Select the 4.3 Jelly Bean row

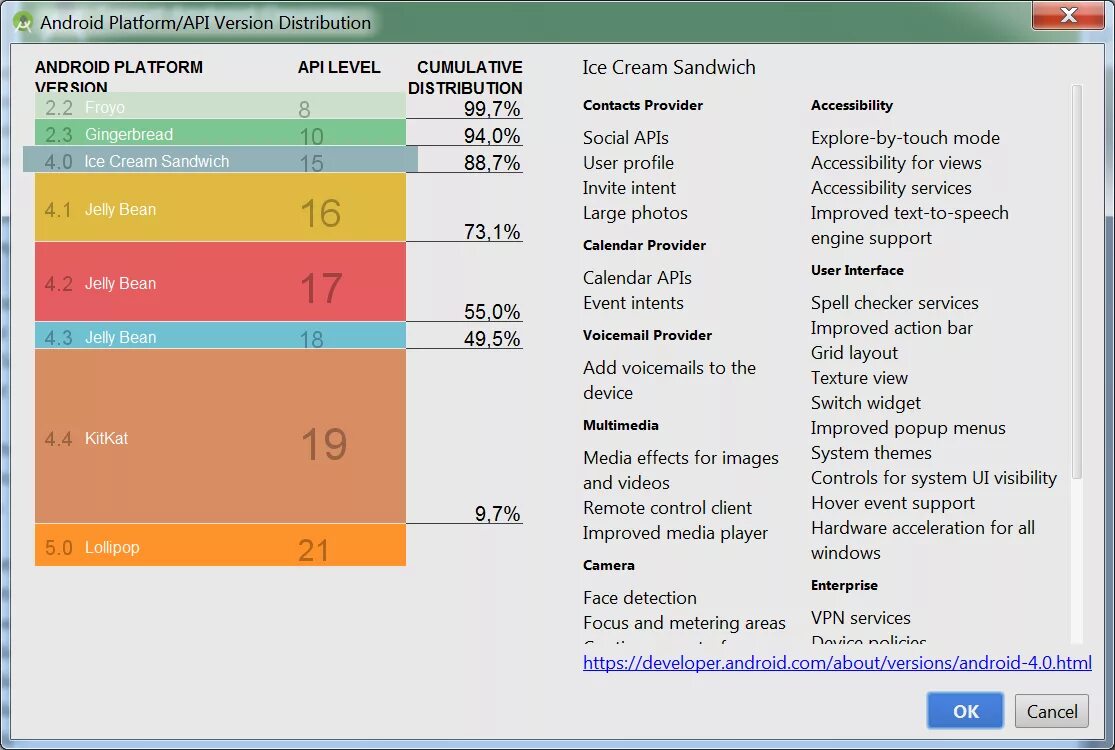tap(220, 336)
